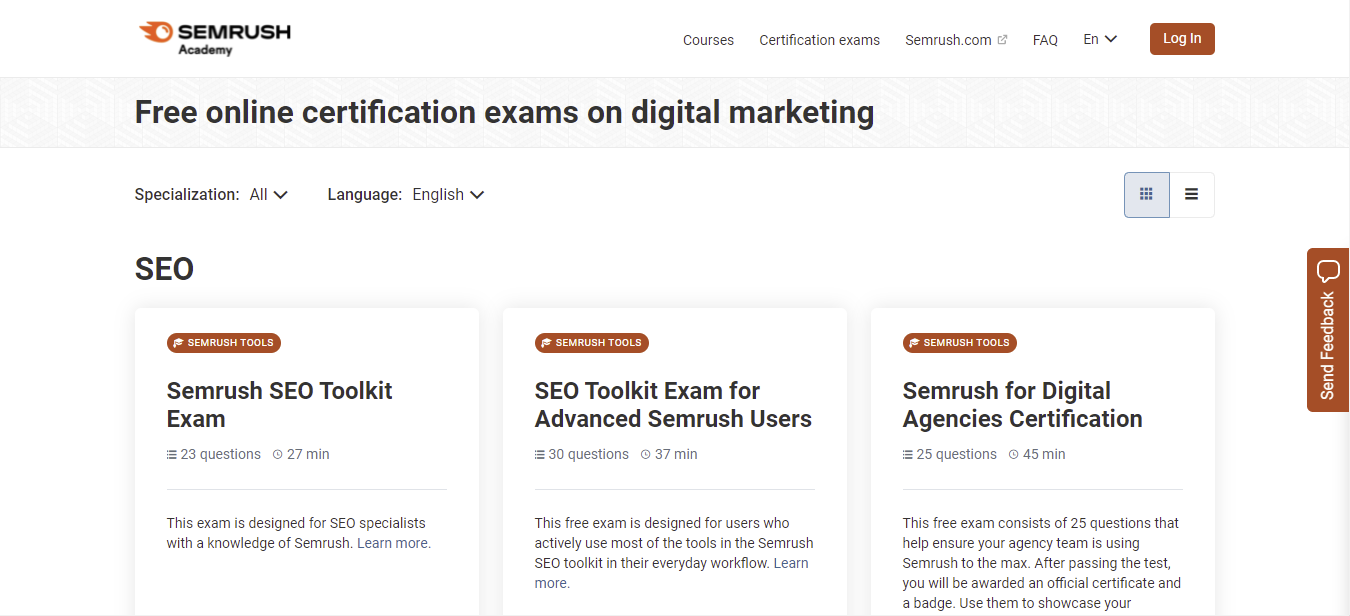The width and height of the screenshot is (1350, 616).
Task: Open Semrush SEO Toolkit Exam title
Action: pyautogui.click(x=280, y=405)
